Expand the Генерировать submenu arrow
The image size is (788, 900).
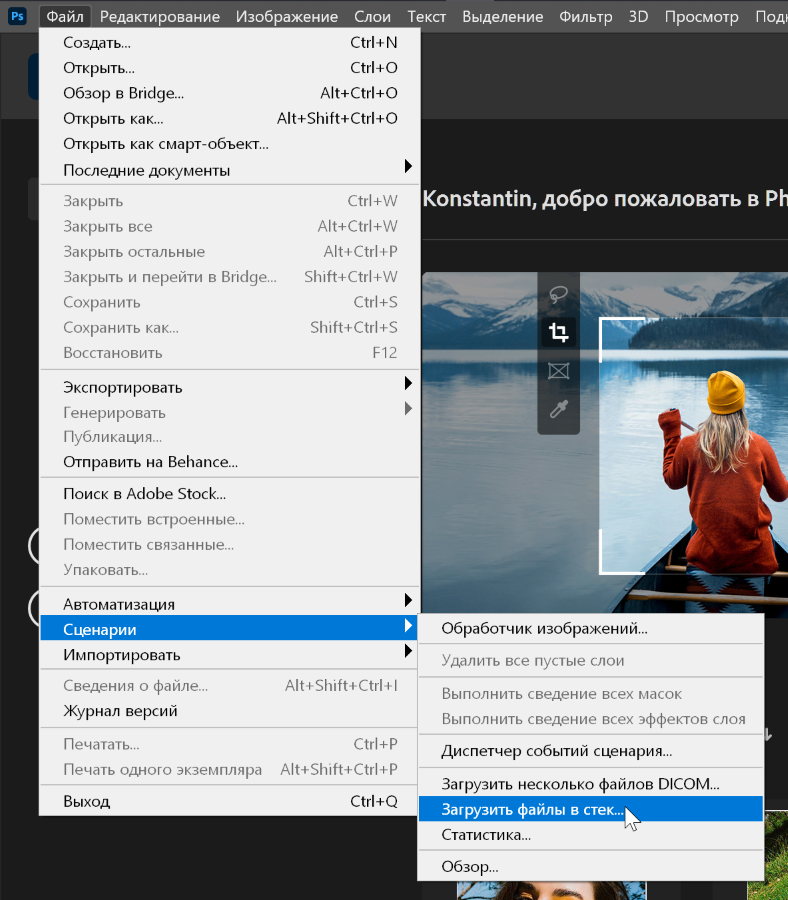click(407, 409)
